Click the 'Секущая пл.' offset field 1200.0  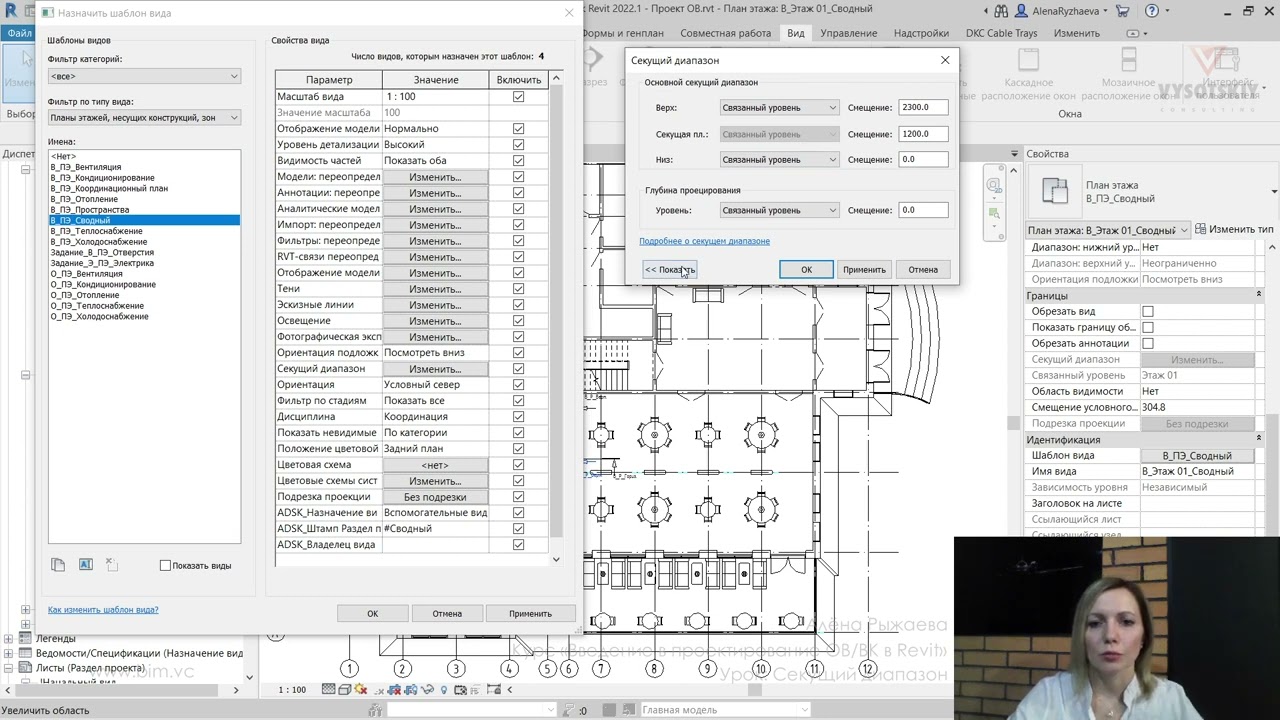click(x=922, y=134)
